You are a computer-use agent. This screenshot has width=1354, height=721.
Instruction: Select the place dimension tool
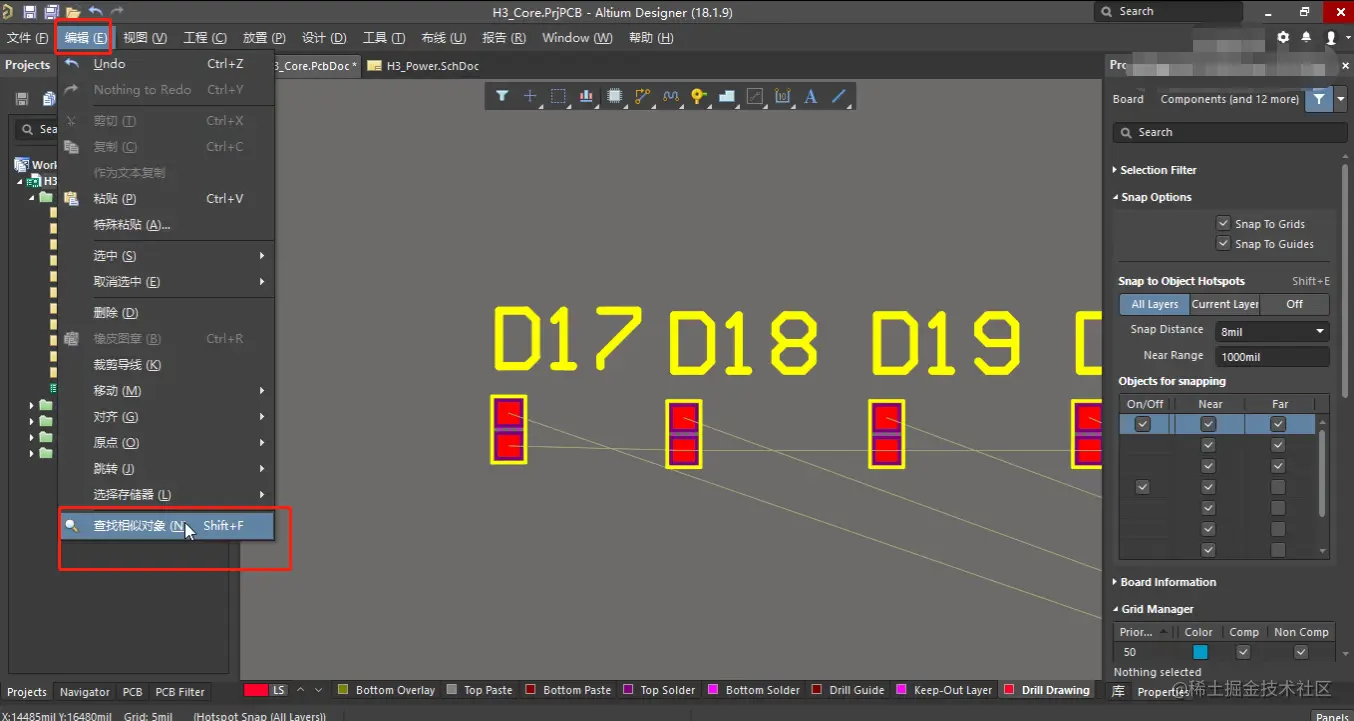[783, 96]
